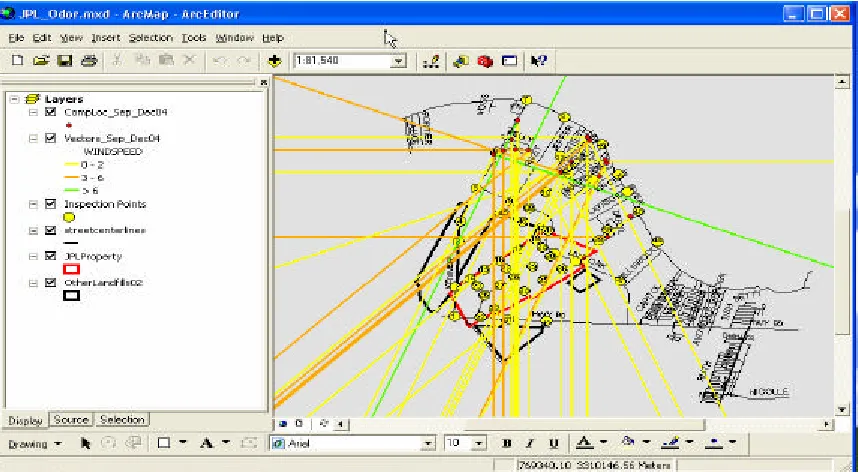Open the Insert menu

point(106,38)
